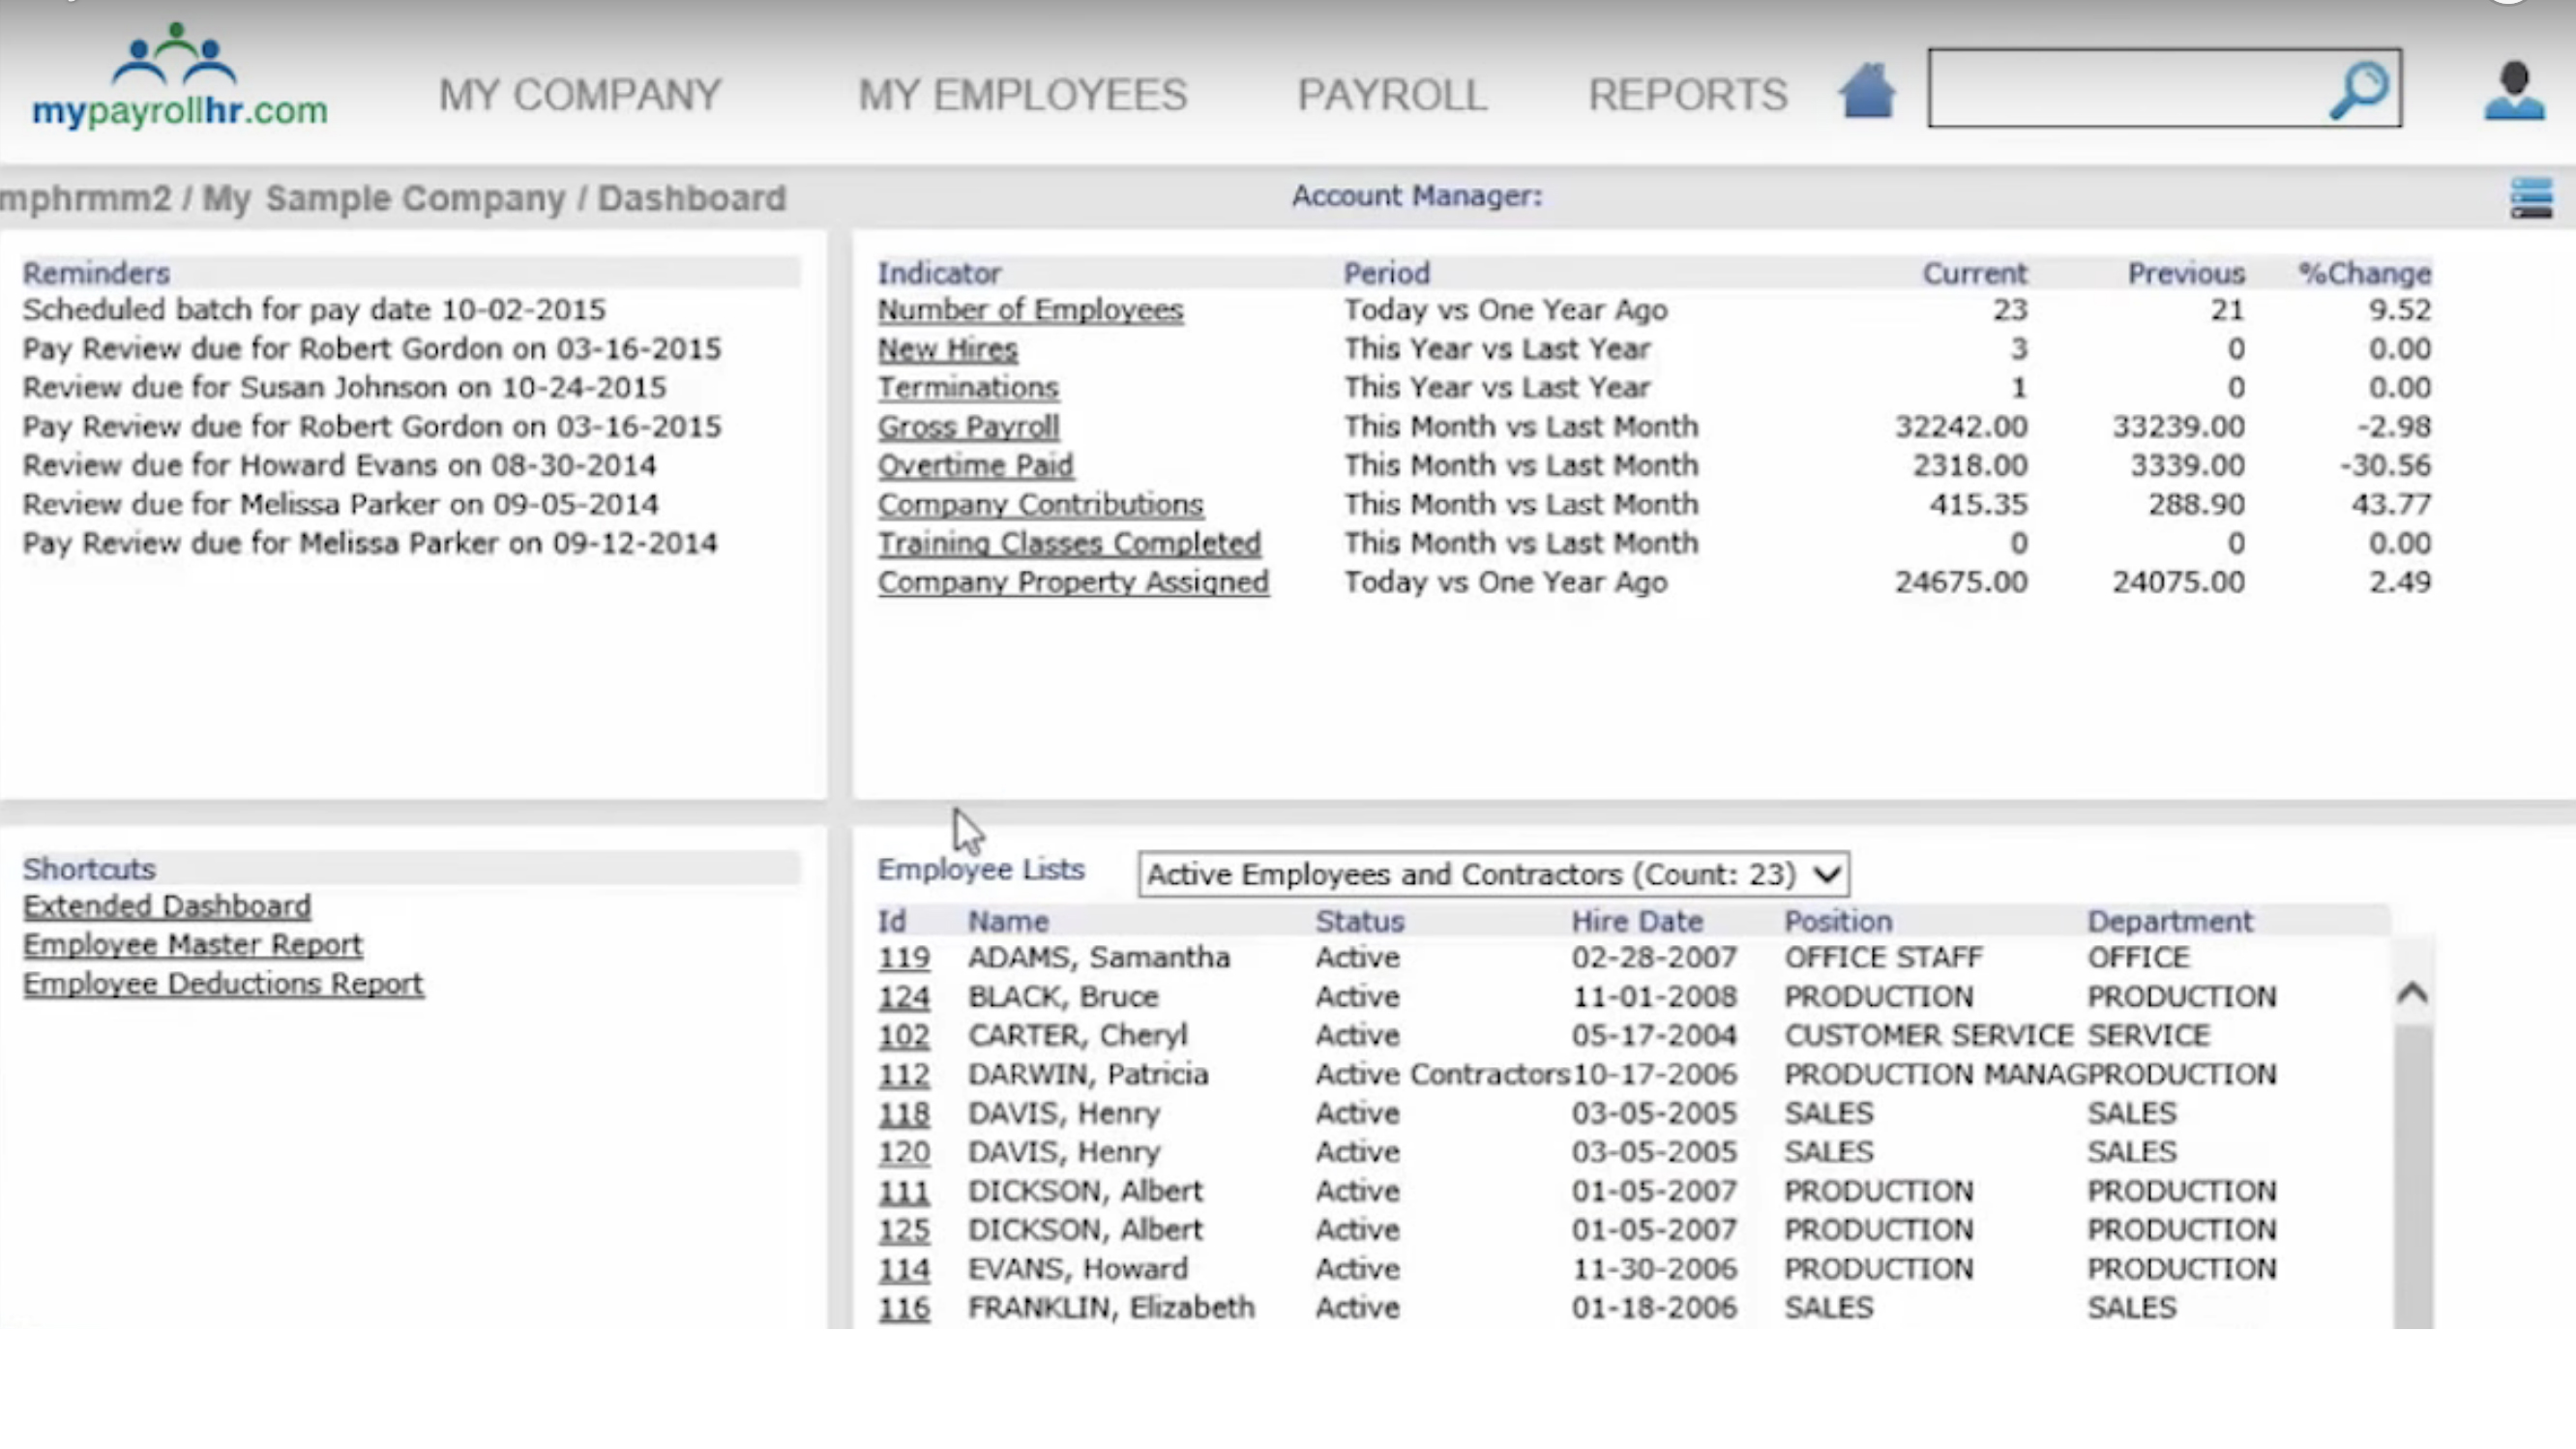Open Company Property Assigned indicator
The height and width of the screenshot is (1449, 2576).
point(1073,583)
